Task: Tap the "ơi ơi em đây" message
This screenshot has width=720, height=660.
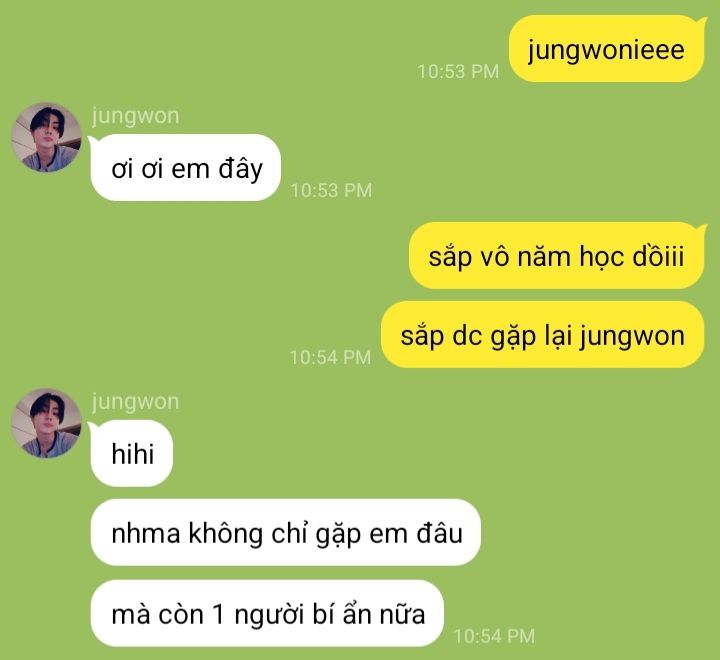Action: [x=186, y=168]
